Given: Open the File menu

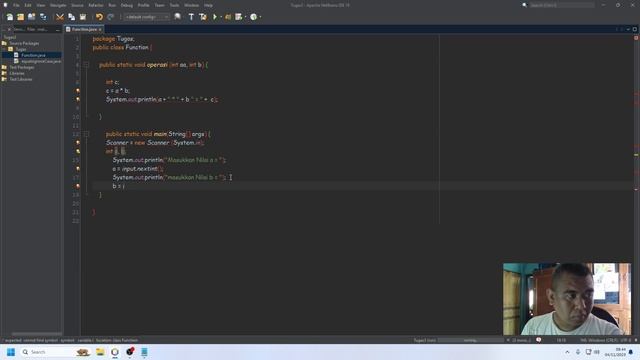Looking at the screenshot, I should pos(16,5).
